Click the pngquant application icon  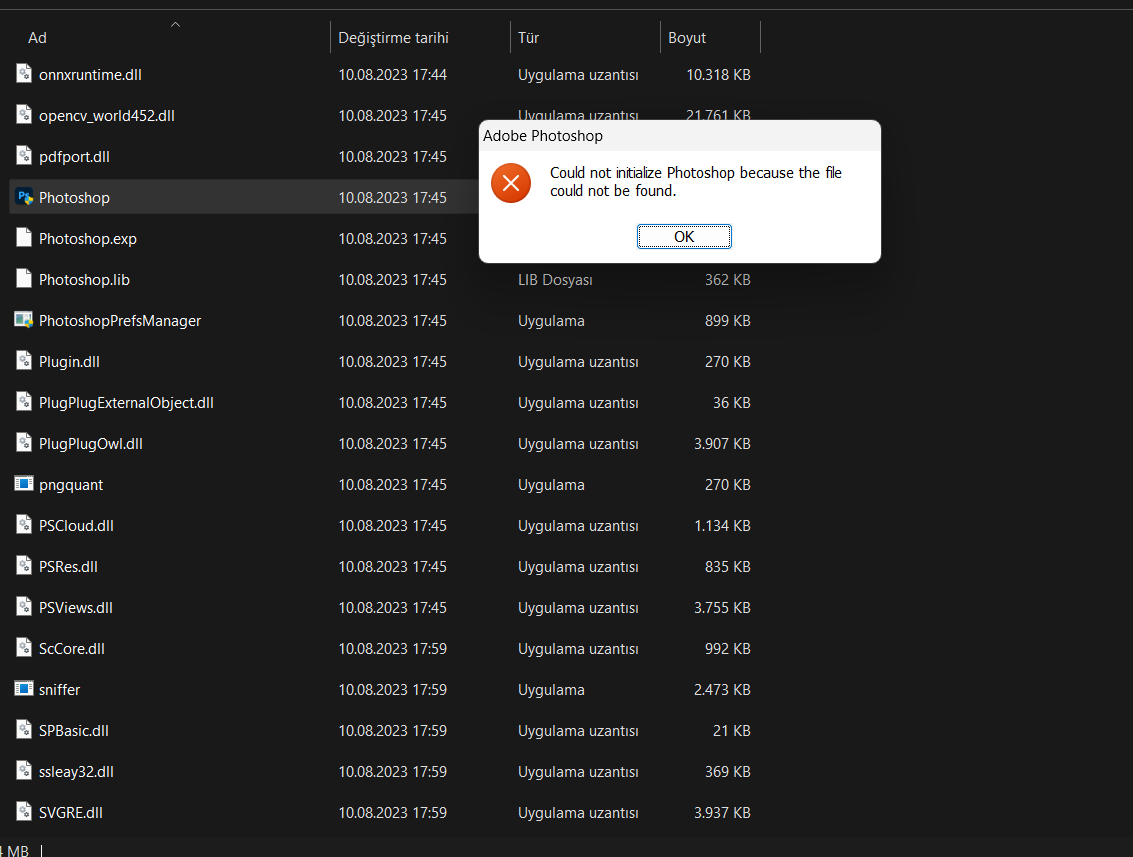pyautogui.click(x=23, y=484)
